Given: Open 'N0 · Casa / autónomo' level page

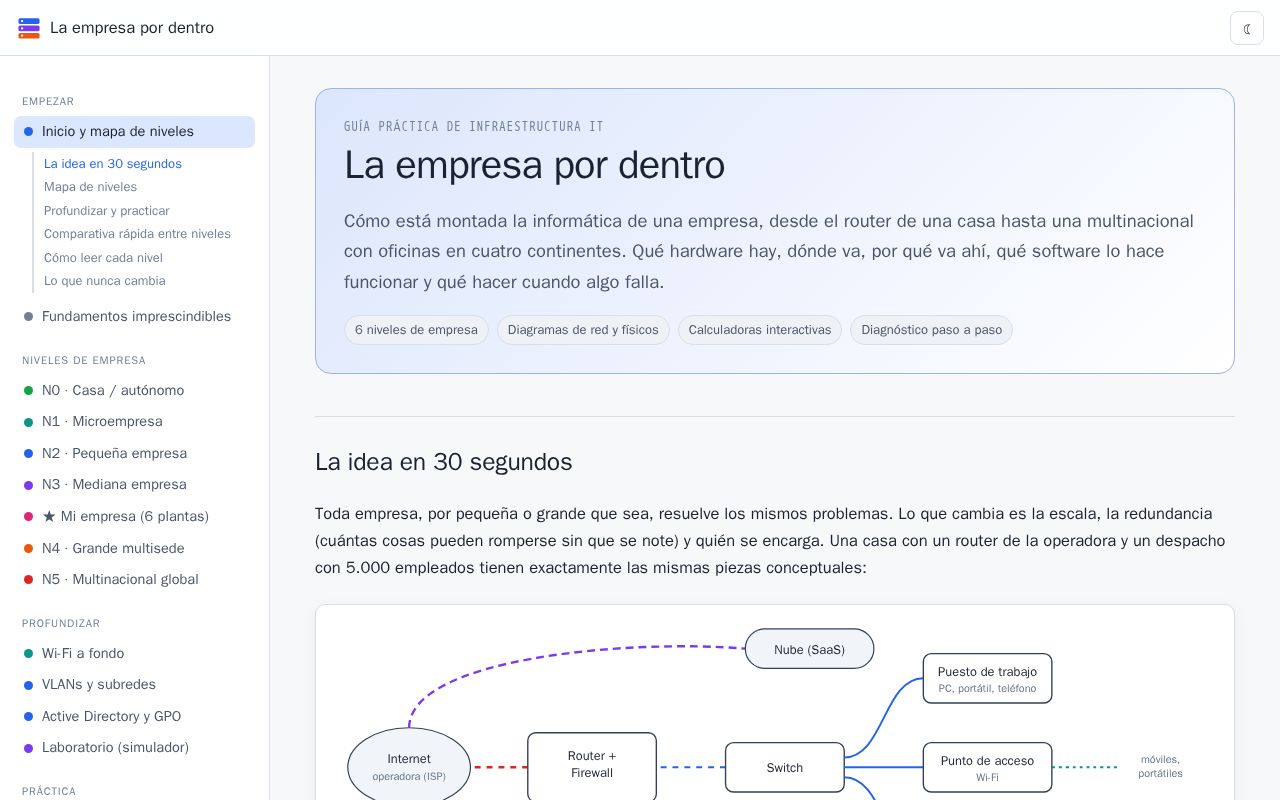Looking at the screenshot, I should [134, 390].
